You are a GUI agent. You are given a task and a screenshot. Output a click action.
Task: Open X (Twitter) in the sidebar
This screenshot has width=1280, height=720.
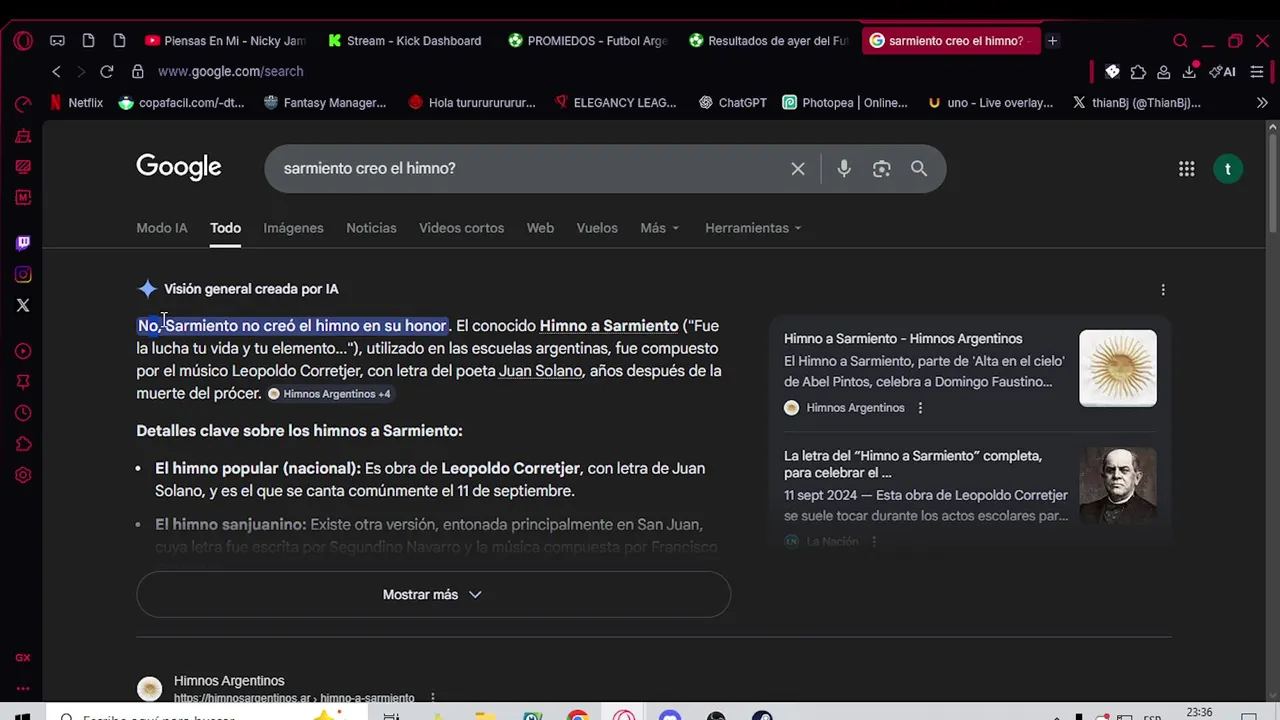click(x=23, y=306)
